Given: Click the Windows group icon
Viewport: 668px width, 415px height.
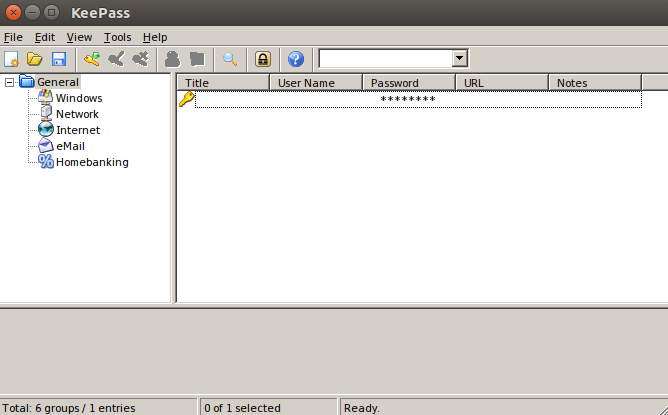Looking at the screenshot, I should pos(46,98).
